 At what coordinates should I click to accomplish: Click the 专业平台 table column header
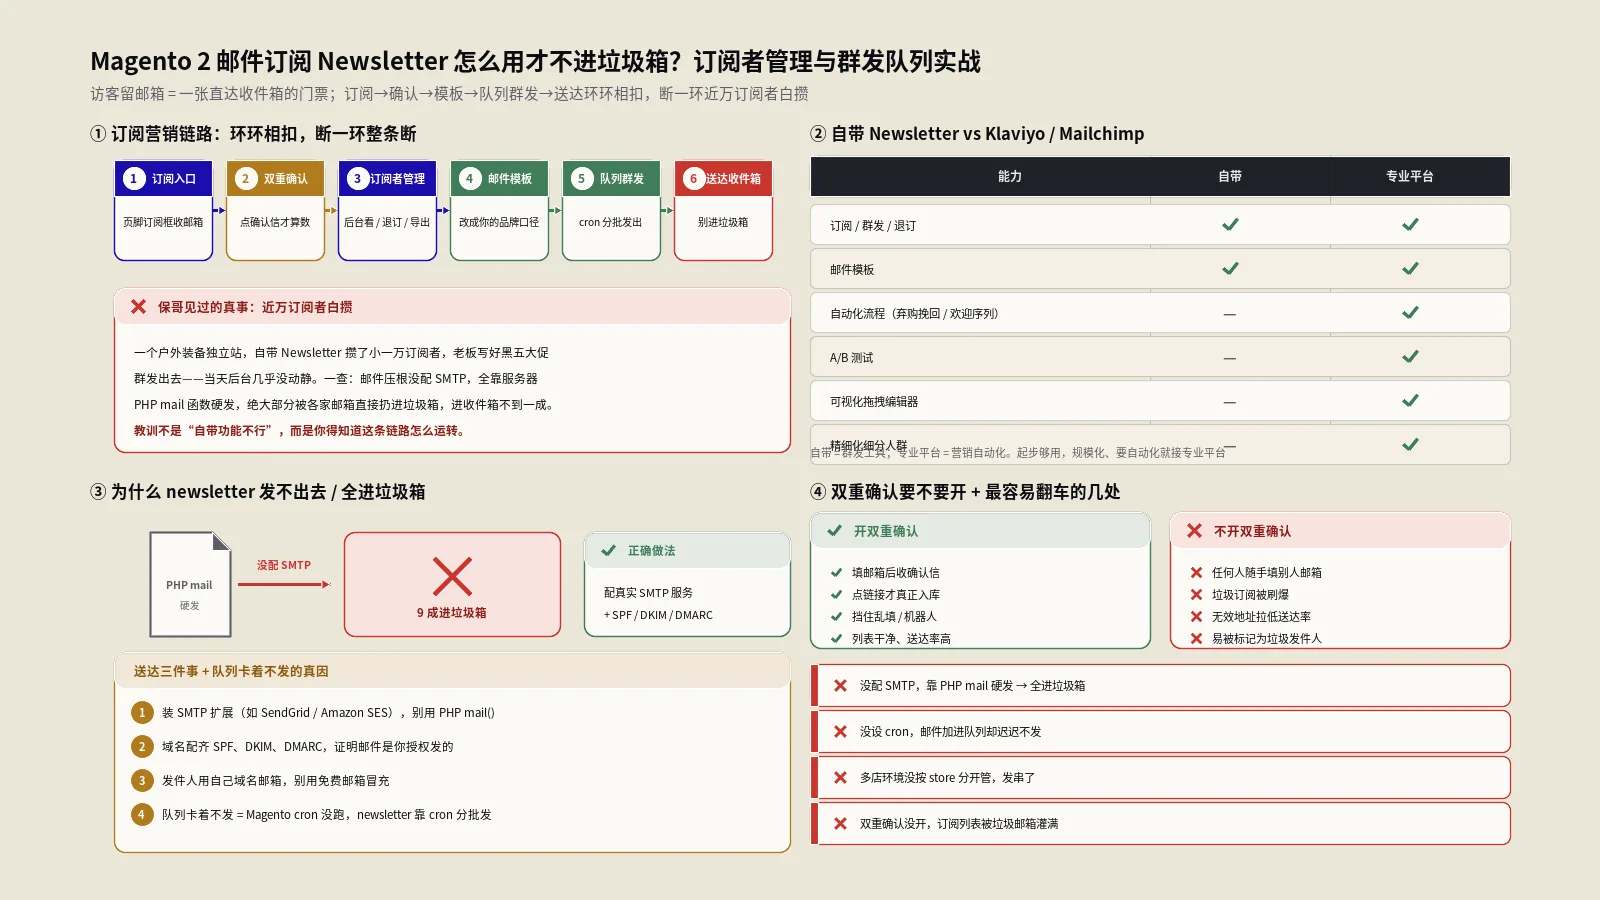[x=1410, y=177]
